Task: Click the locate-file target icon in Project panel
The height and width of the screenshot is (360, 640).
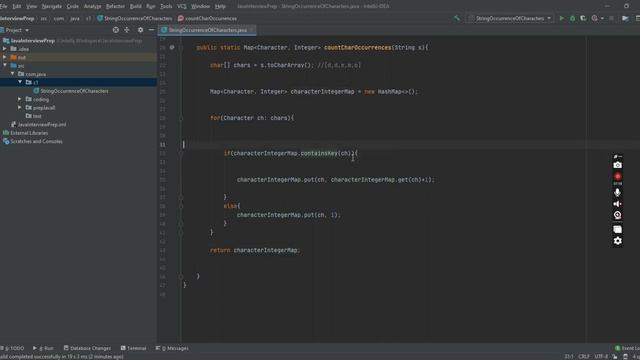Action: [x=116, y=30]
